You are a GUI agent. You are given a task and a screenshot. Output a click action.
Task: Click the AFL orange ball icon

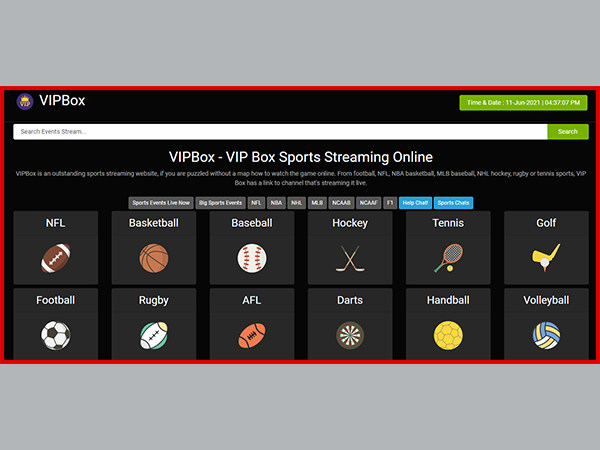[x=252, y=336]
